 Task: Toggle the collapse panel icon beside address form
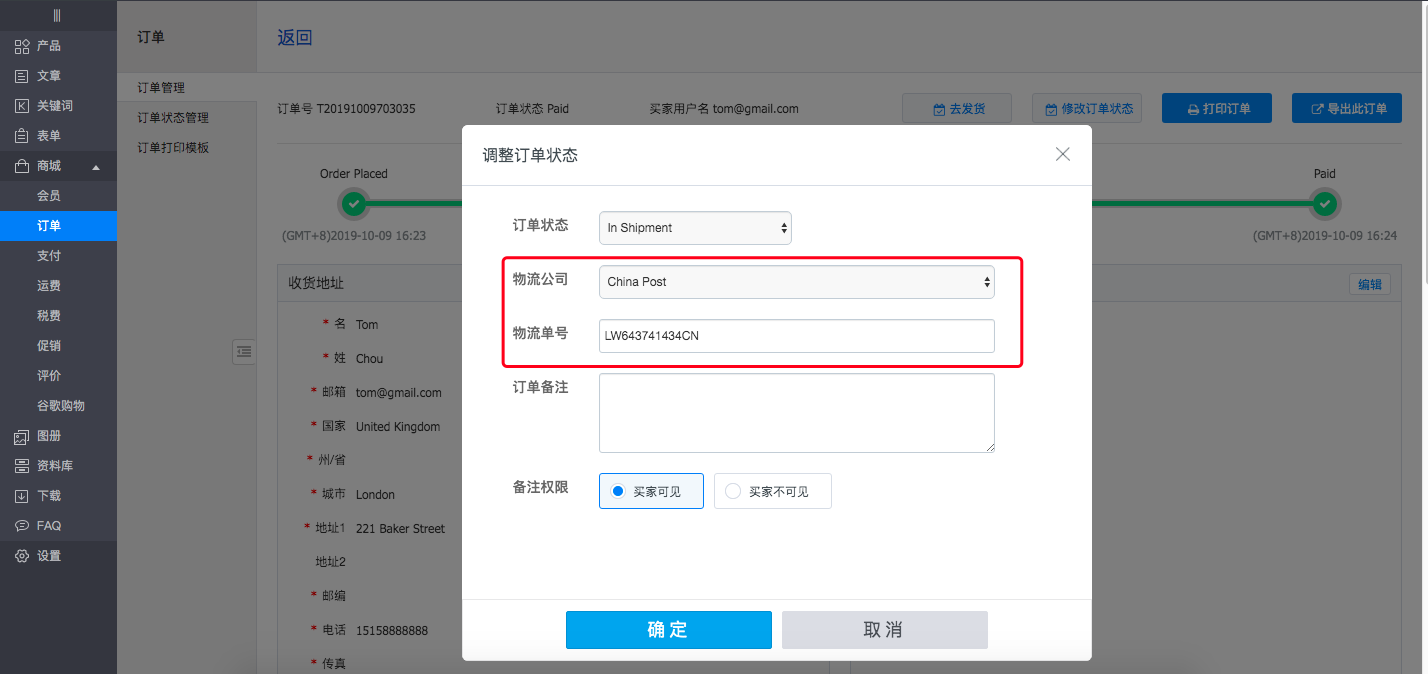tap(244, 351)
